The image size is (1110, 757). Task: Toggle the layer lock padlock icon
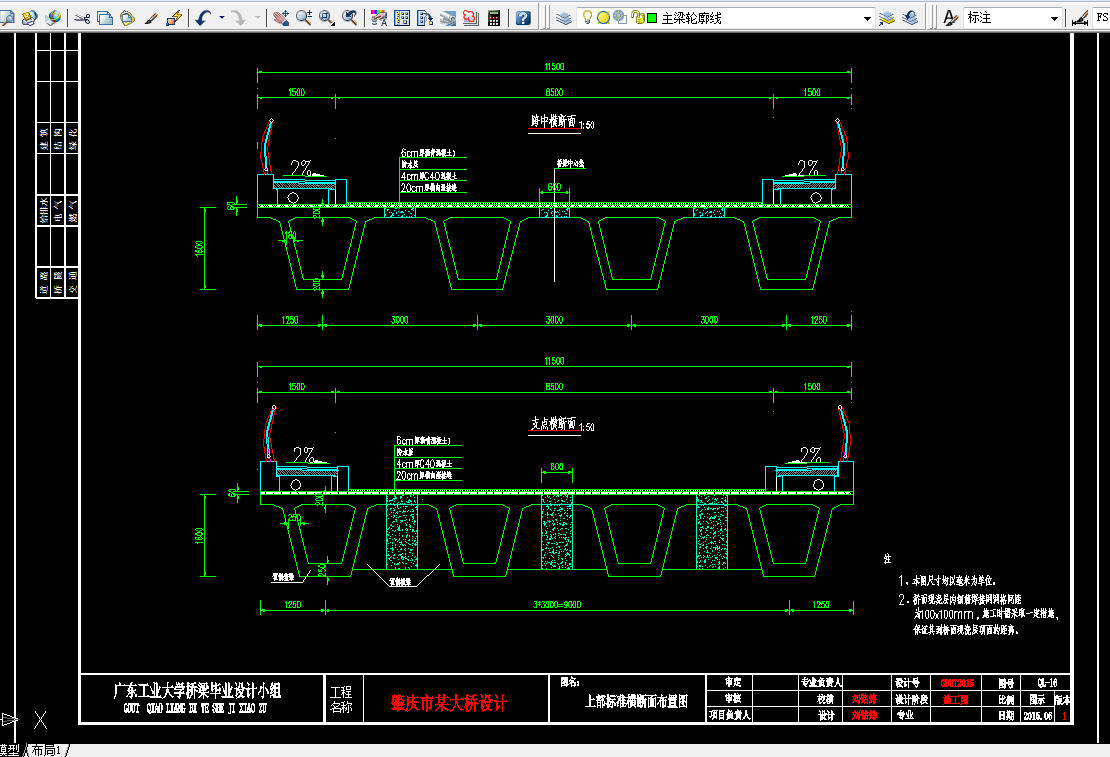636,18
